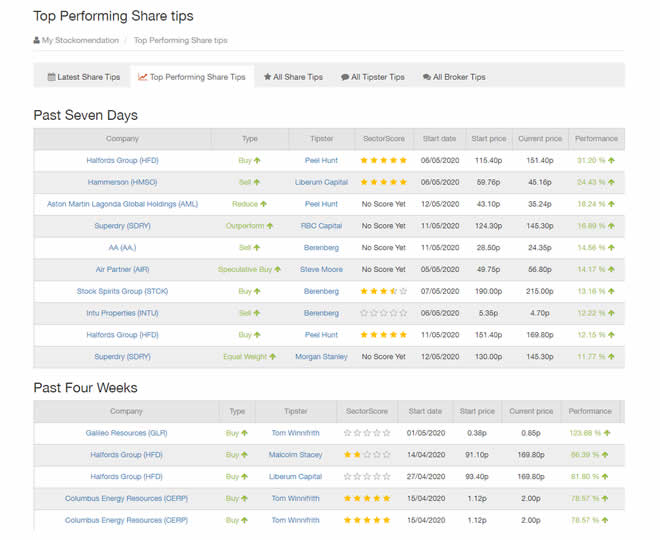This screenshot has height=540, width=660.
Task: Click the Performance column header in Past Seven Days
Action: coord(596,138)
